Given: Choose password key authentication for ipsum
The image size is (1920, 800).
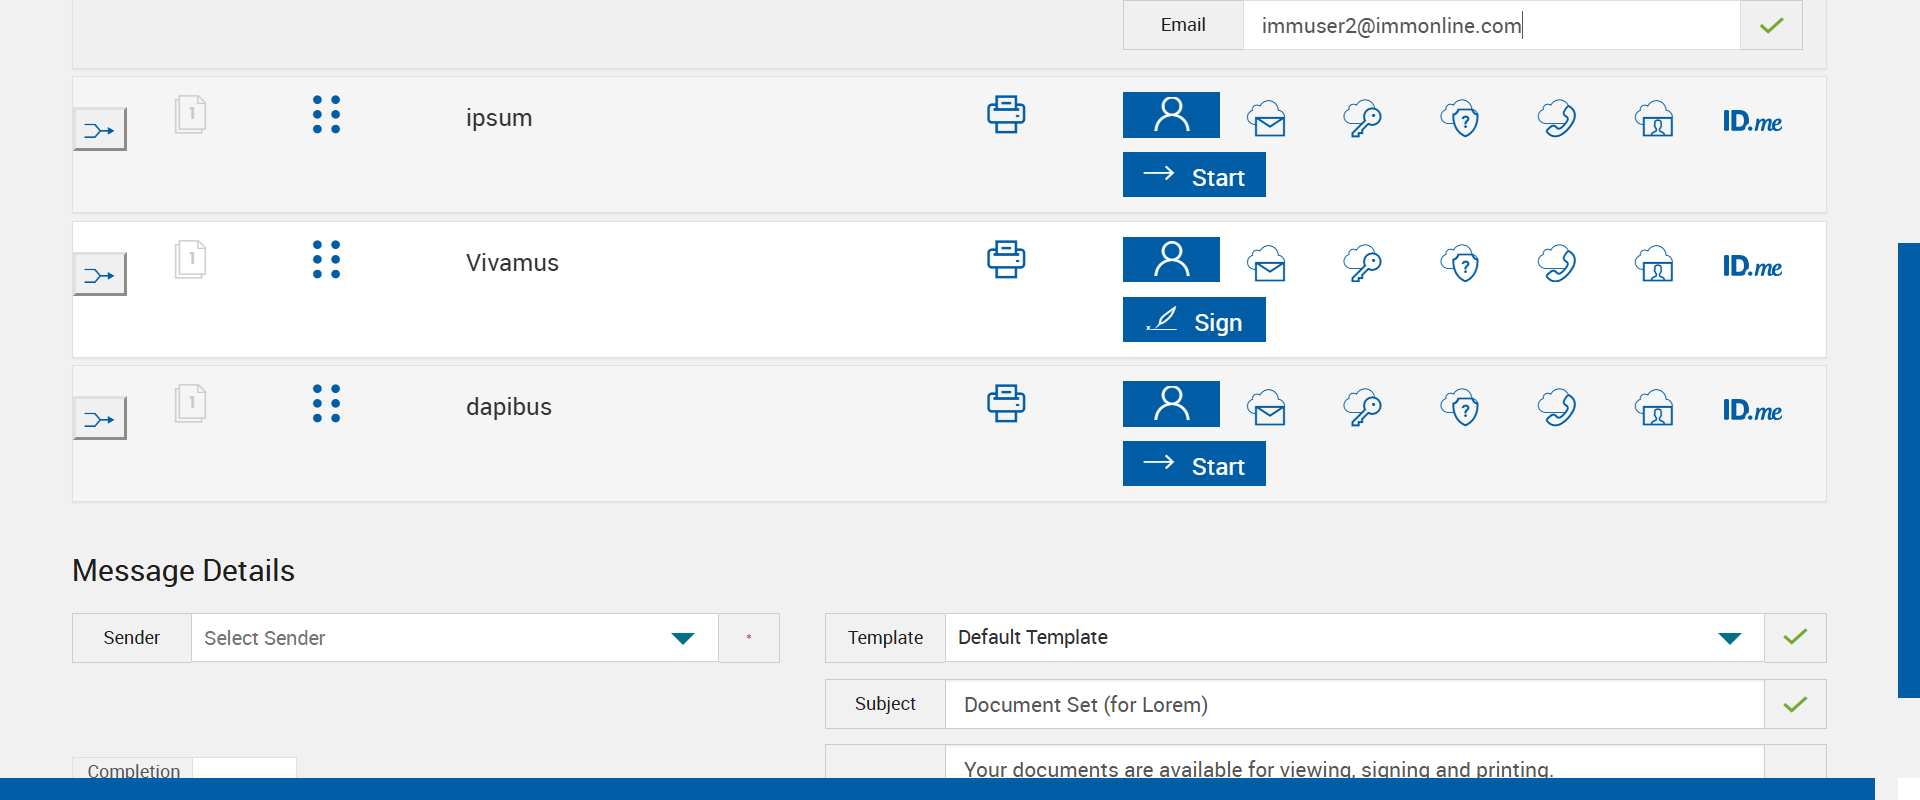Looking at the screenshot, I should point(1362,119).
